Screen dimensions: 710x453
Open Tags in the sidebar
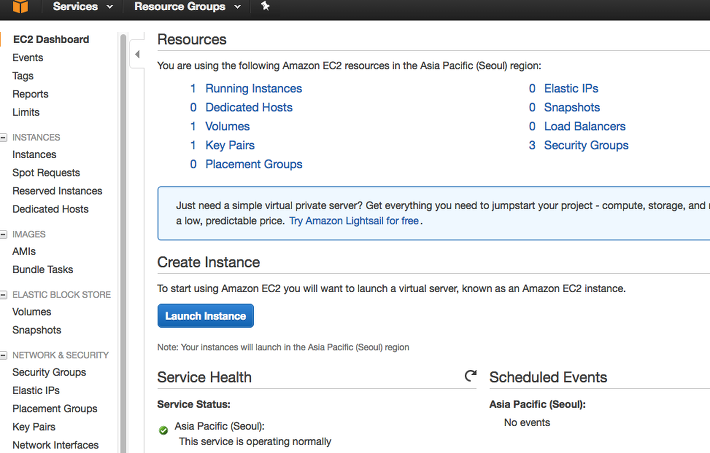(x=23, y=76)
